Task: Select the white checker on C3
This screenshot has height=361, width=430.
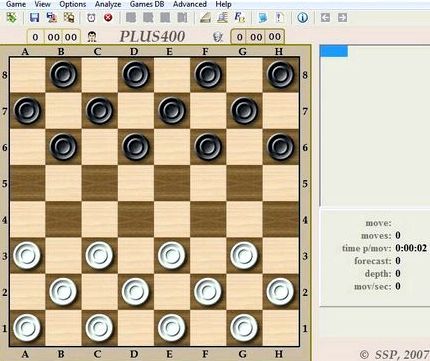Action: point(99,255)
